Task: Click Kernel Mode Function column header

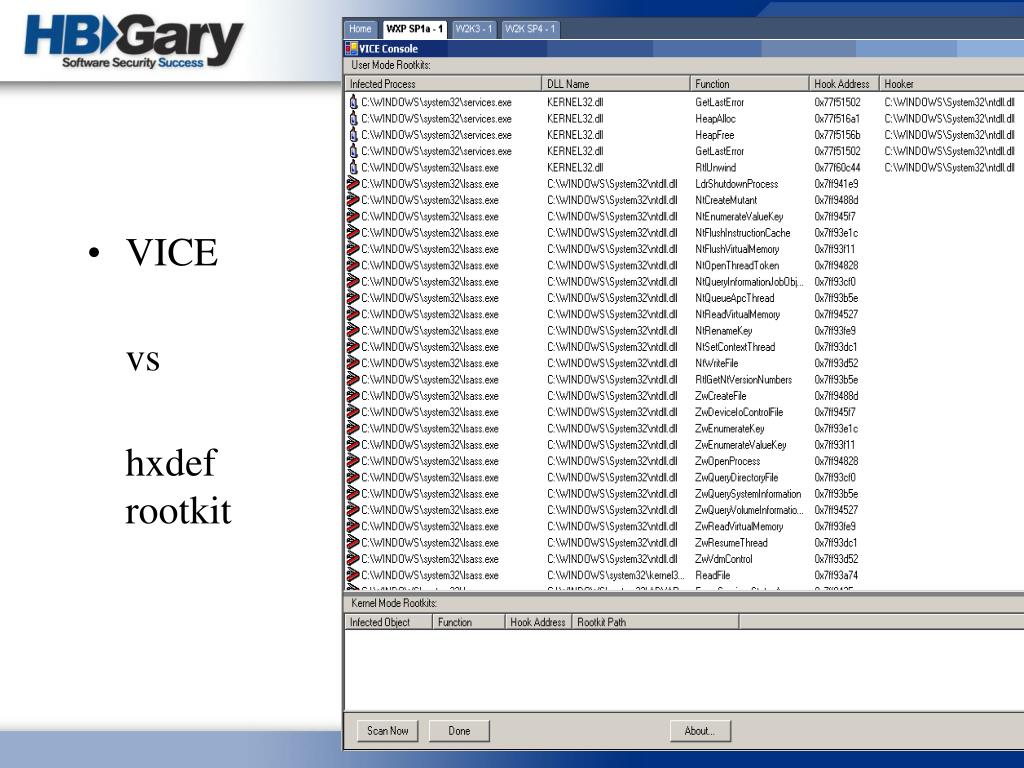Action: [x=469, y=622]
